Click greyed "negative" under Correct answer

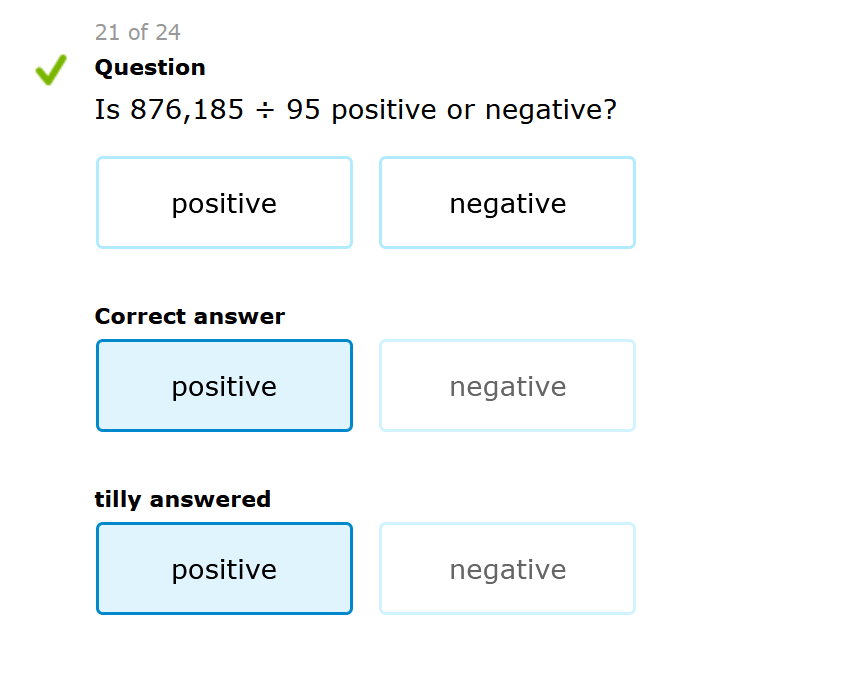[x=507, y=386]
